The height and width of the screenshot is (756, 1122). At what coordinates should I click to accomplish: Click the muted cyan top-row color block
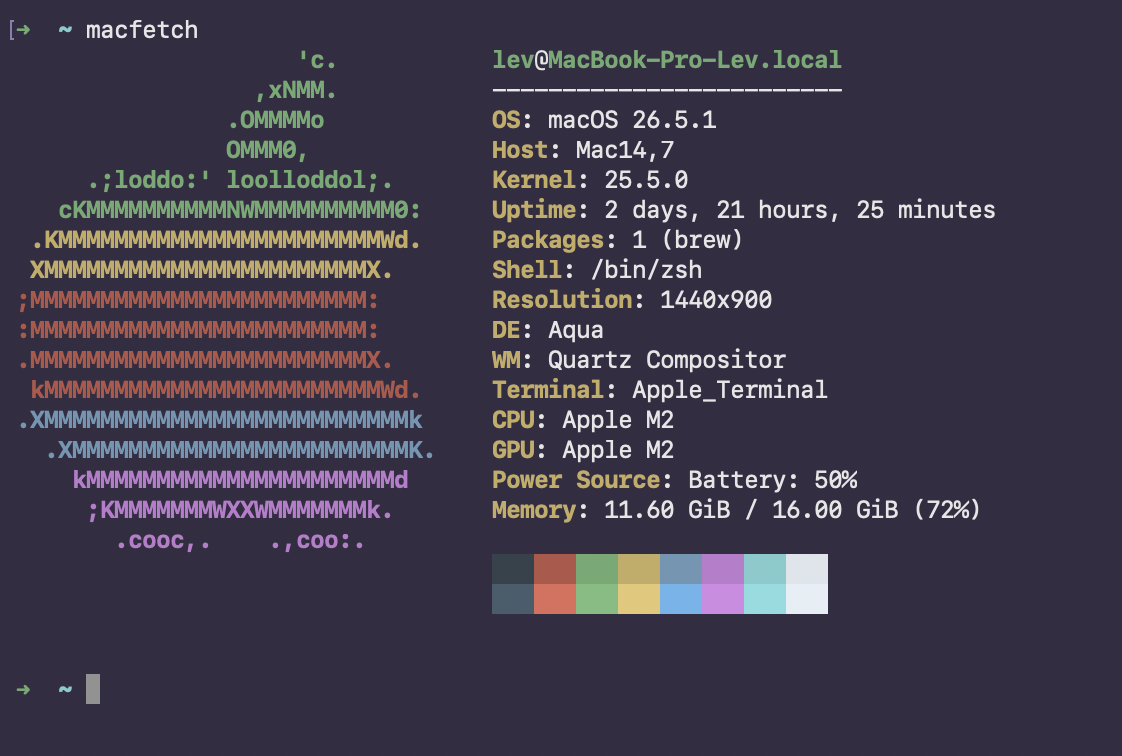(x=765, y=569)
